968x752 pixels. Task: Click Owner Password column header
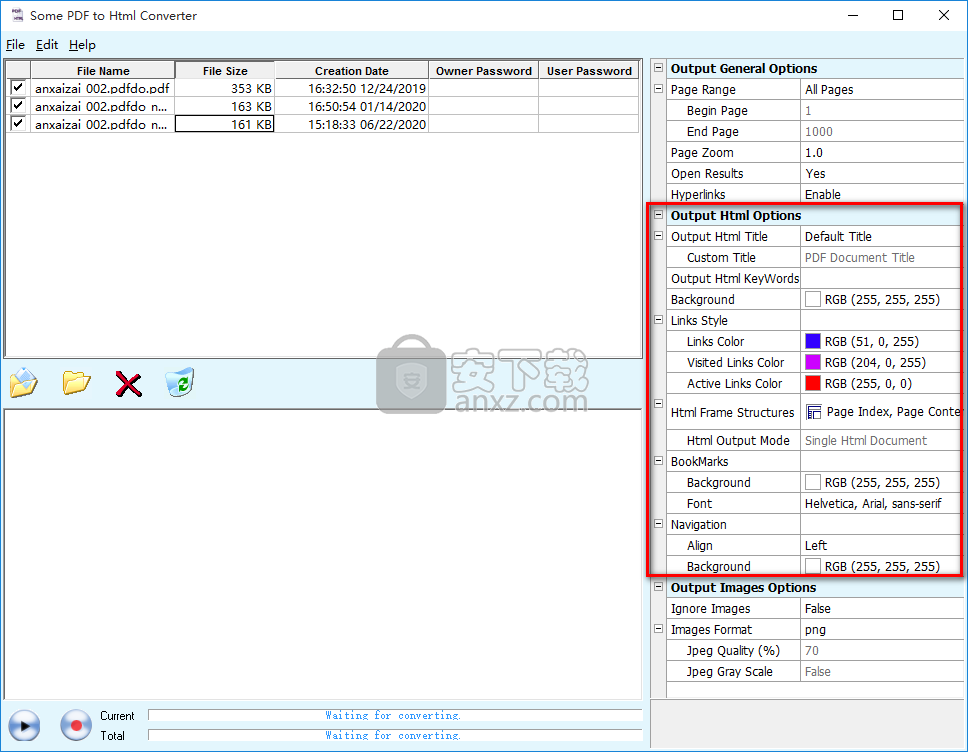[483, 70]
